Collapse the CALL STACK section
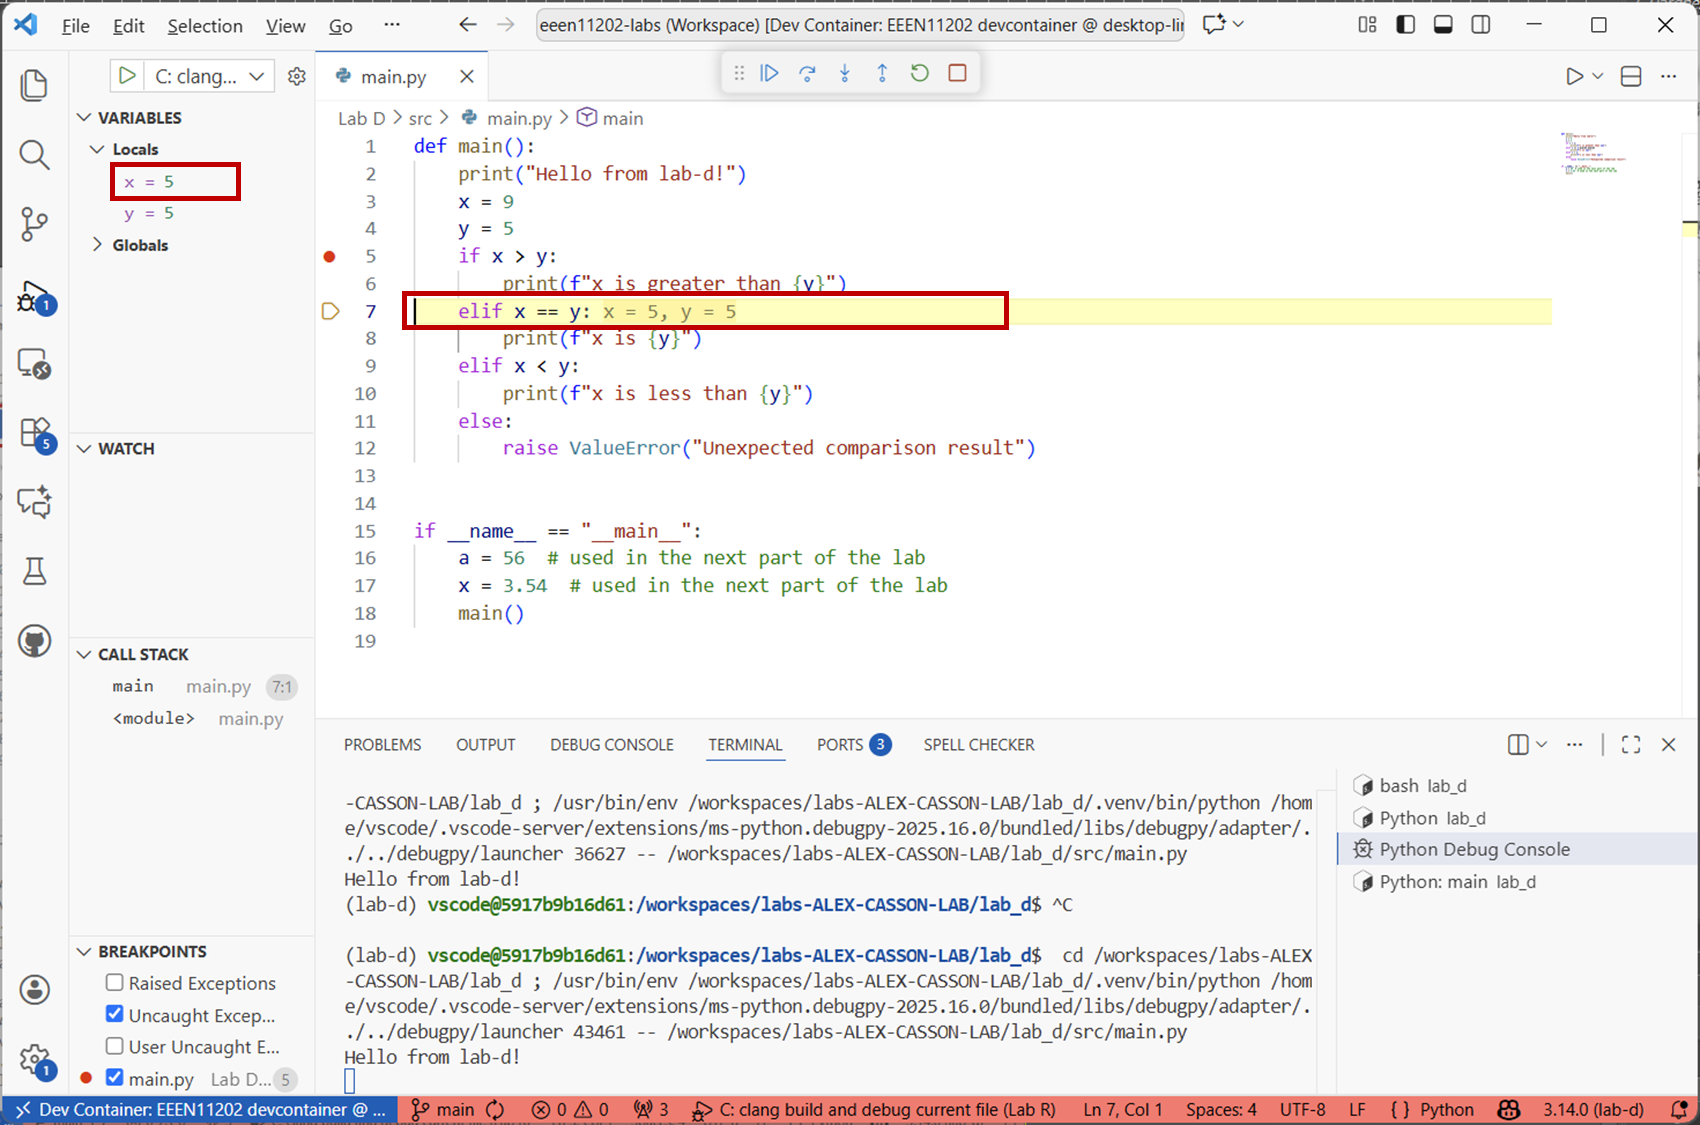Viewport: 1700px width, 1125px height. pyautogui.click(x=85, y=654)
